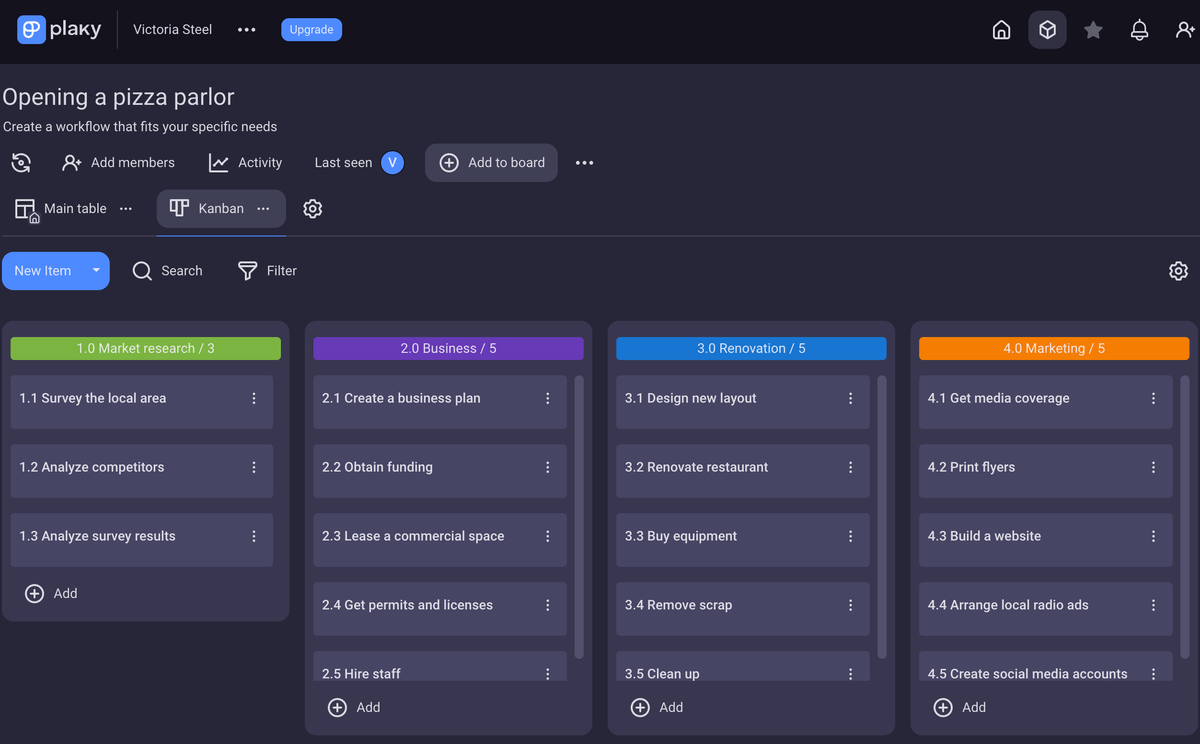Expand the New Item dropdown arrow

click(96, 271)
